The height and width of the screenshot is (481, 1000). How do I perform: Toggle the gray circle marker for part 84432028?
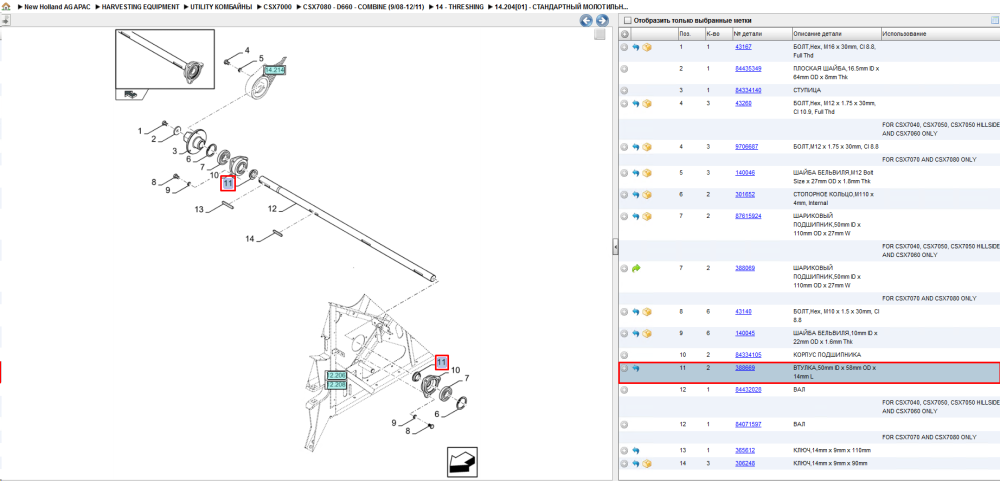point(625,390)
